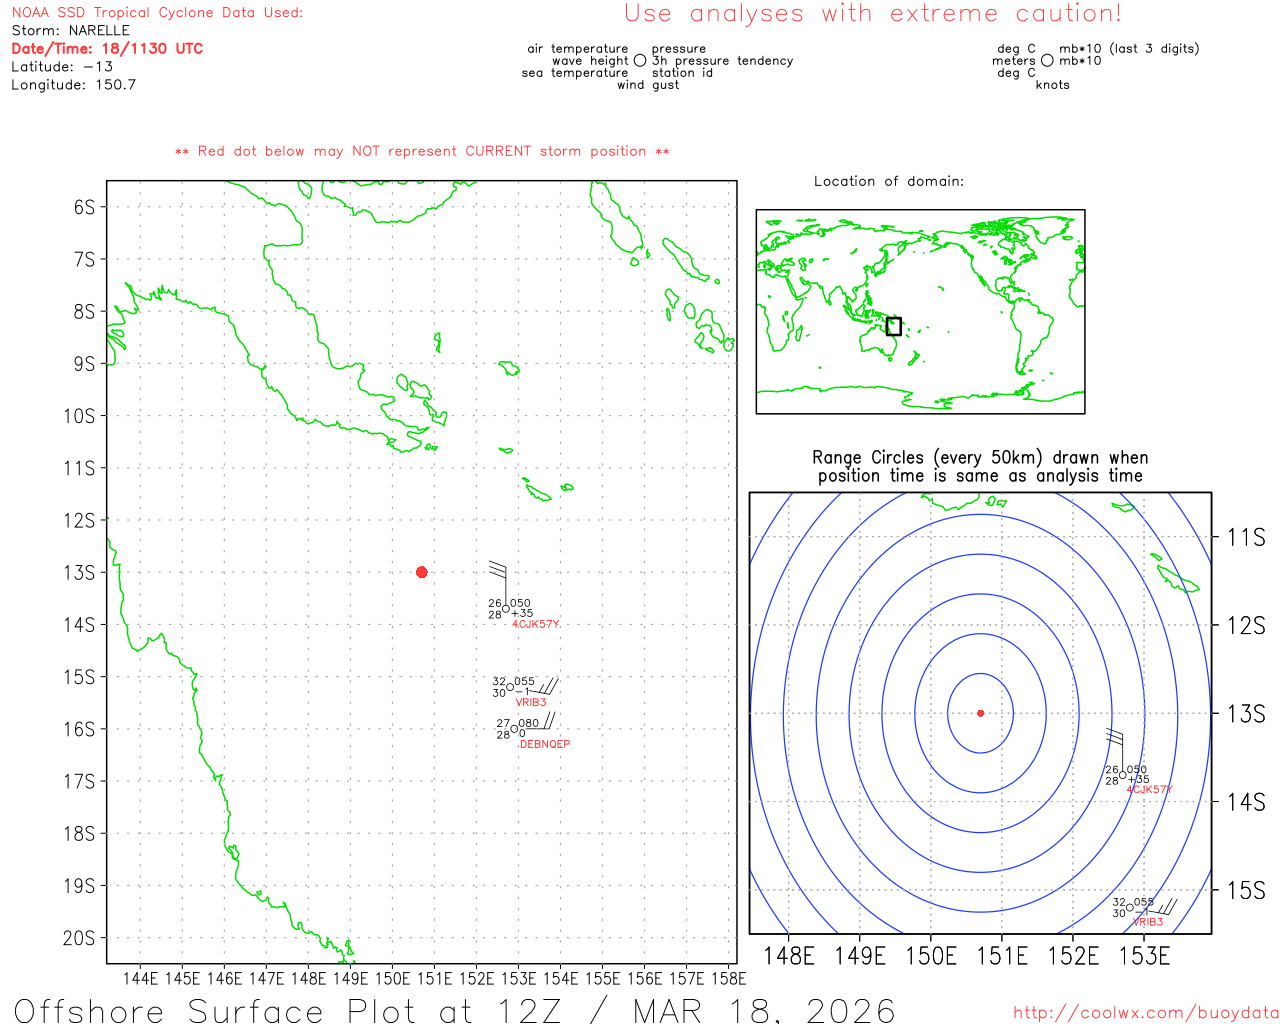This screenshot has width=1280, height=1024.
Task: Click 'mb*10 (last 3 digits)' legend text
Action: 1129,48
